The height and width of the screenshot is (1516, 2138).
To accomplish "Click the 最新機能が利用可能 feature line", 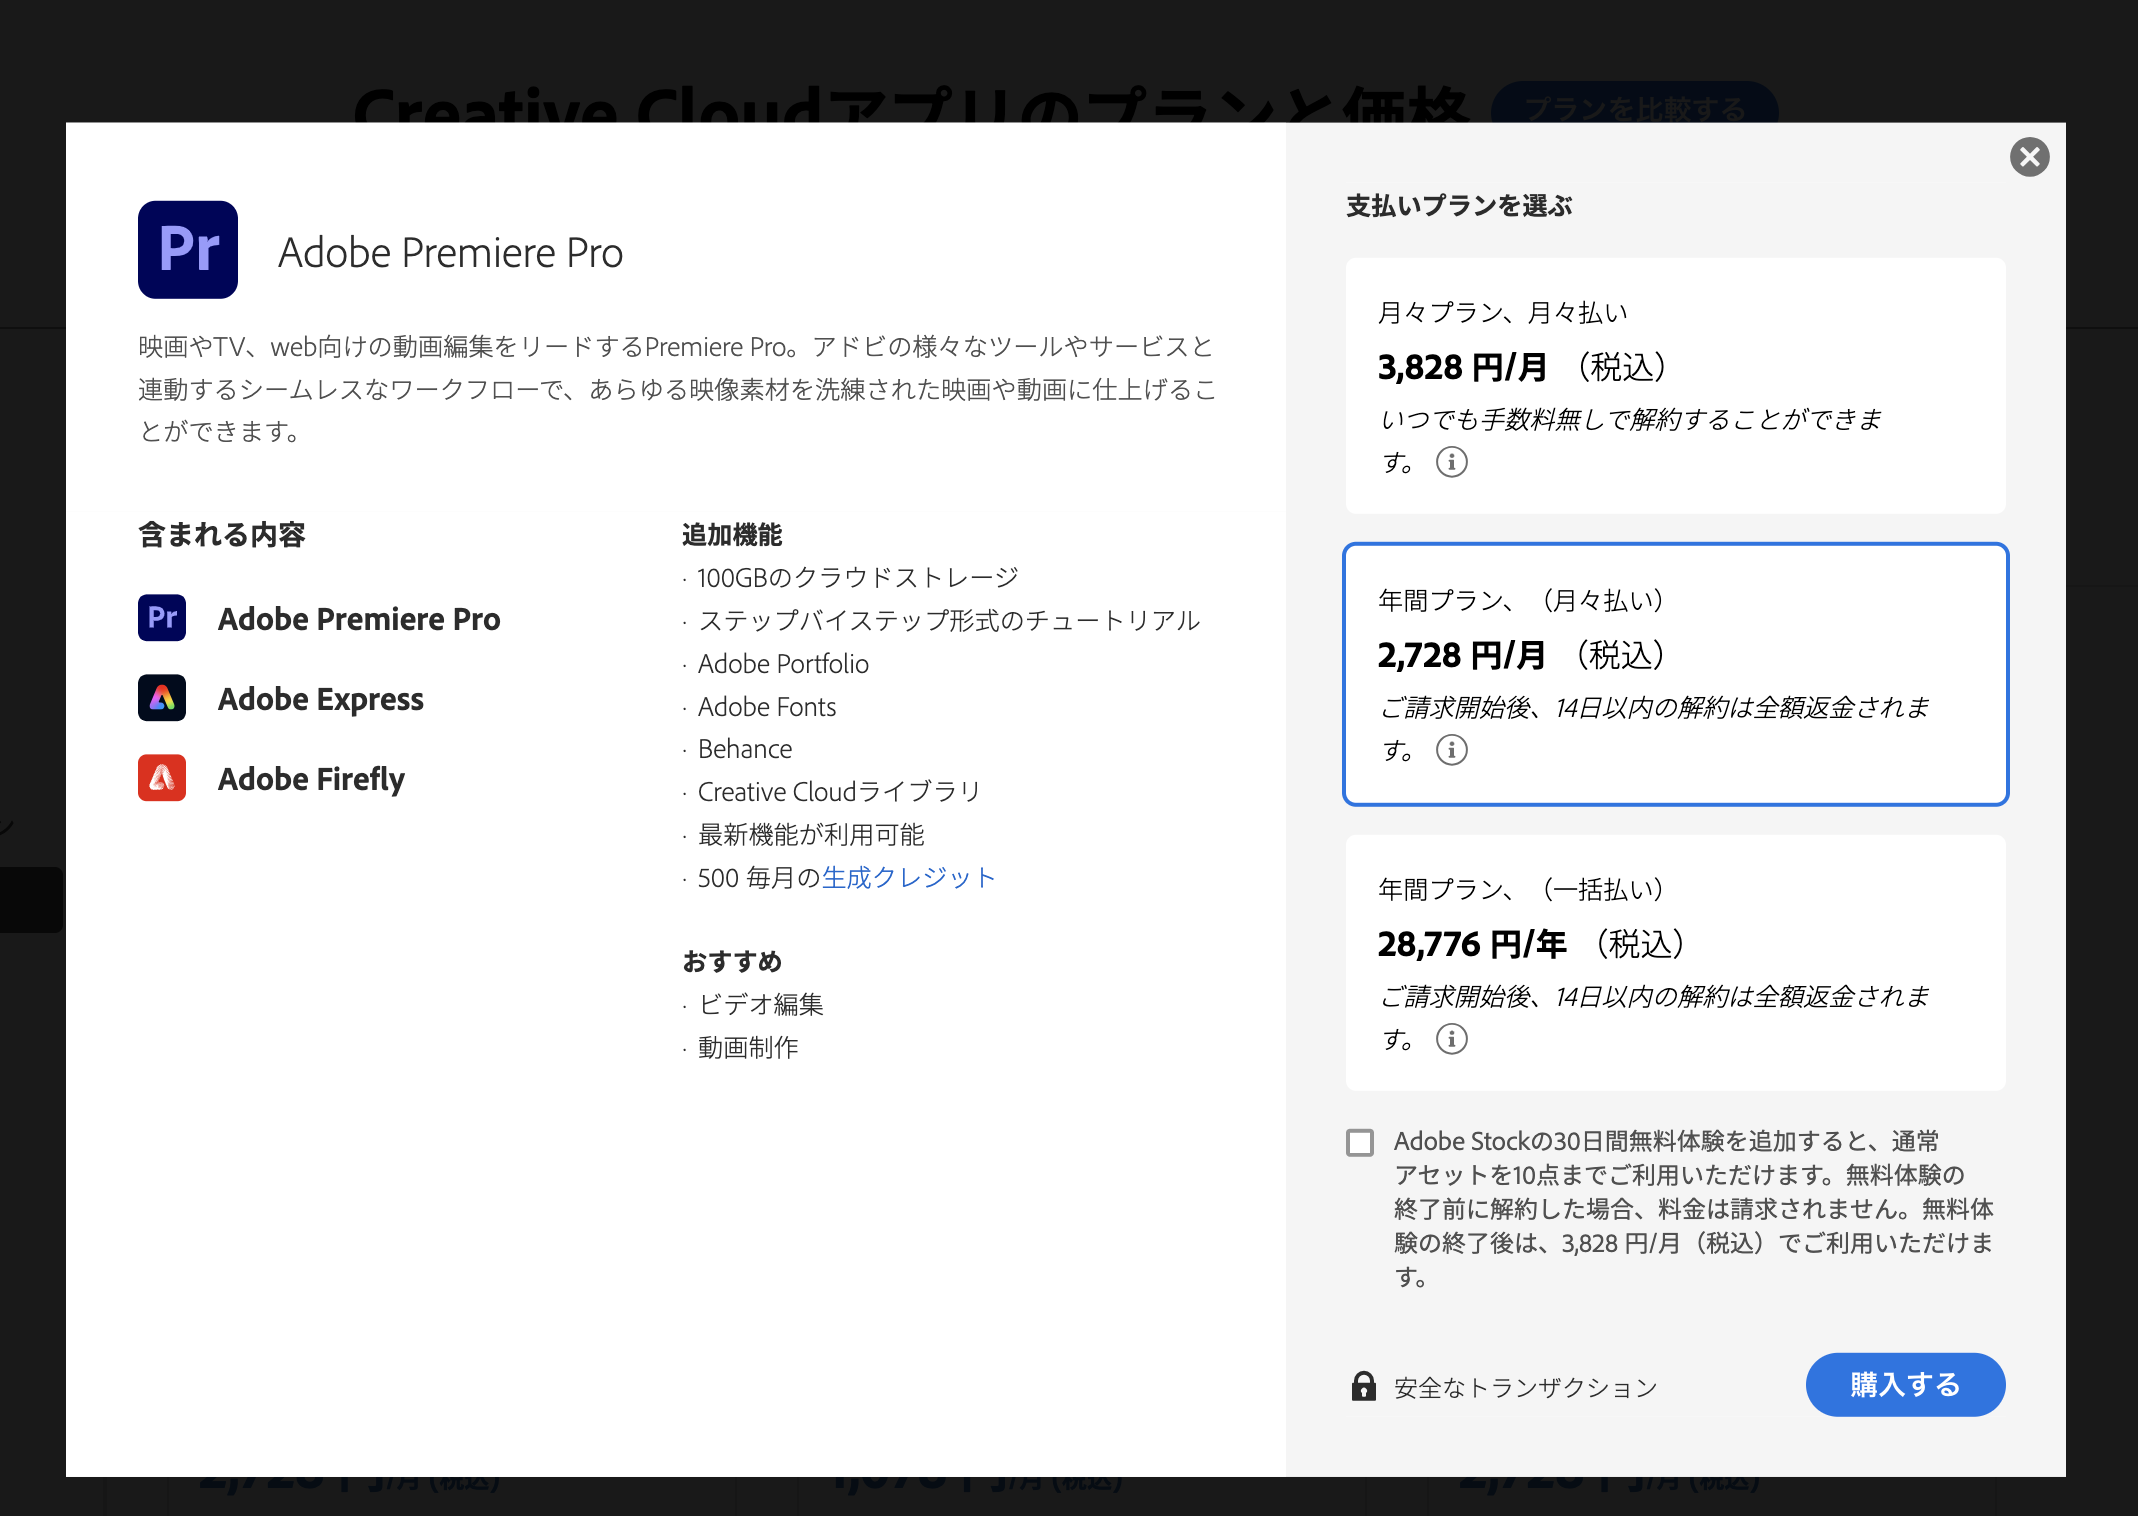I will [x=810, y=835].
